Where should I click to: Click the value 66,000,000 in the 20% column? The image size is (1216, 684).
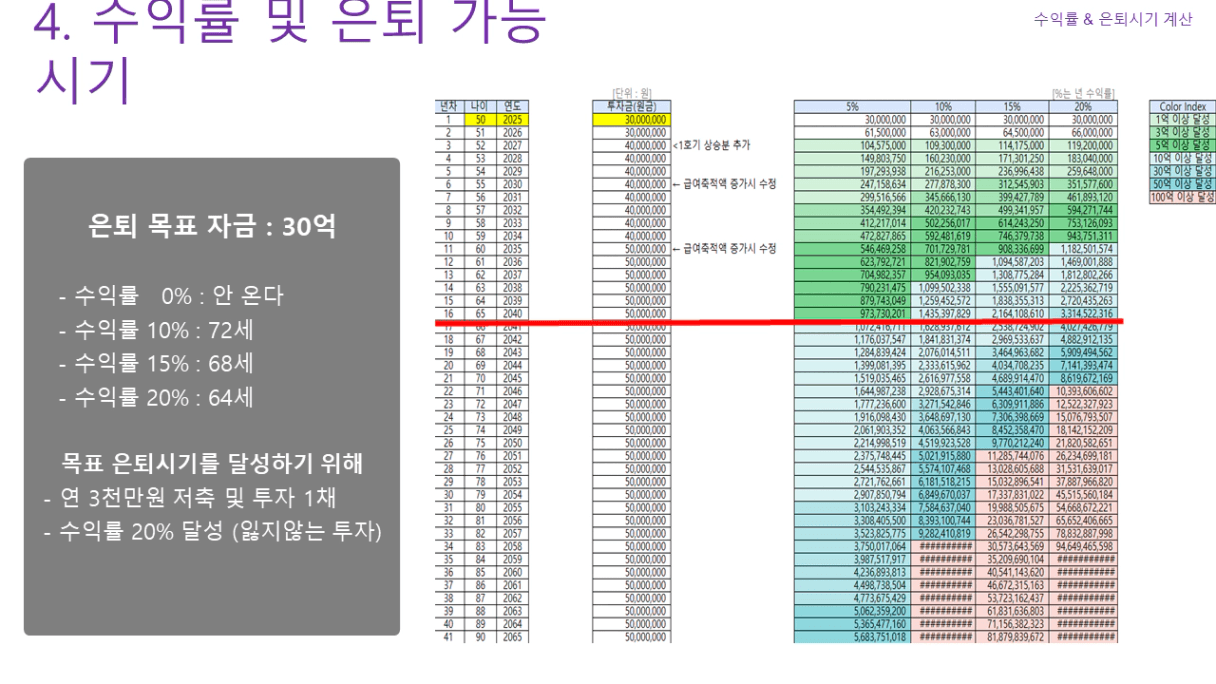pos(1093,132)
